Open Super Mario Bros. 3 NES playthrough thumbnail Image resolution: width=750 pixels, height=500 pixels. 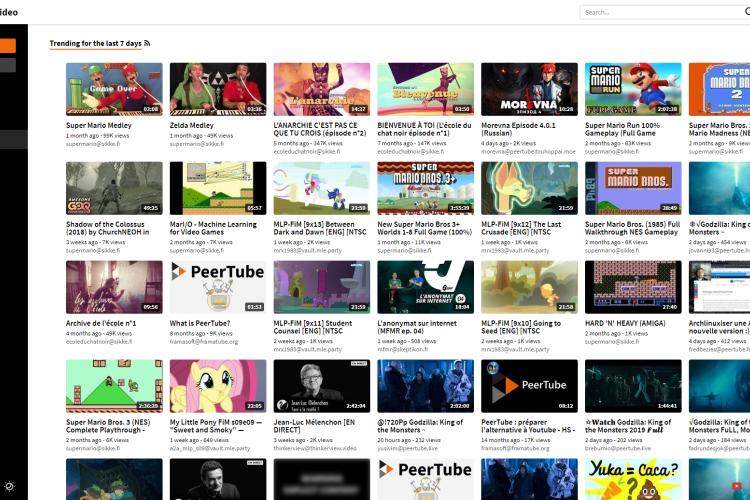(x=114, y=386)
